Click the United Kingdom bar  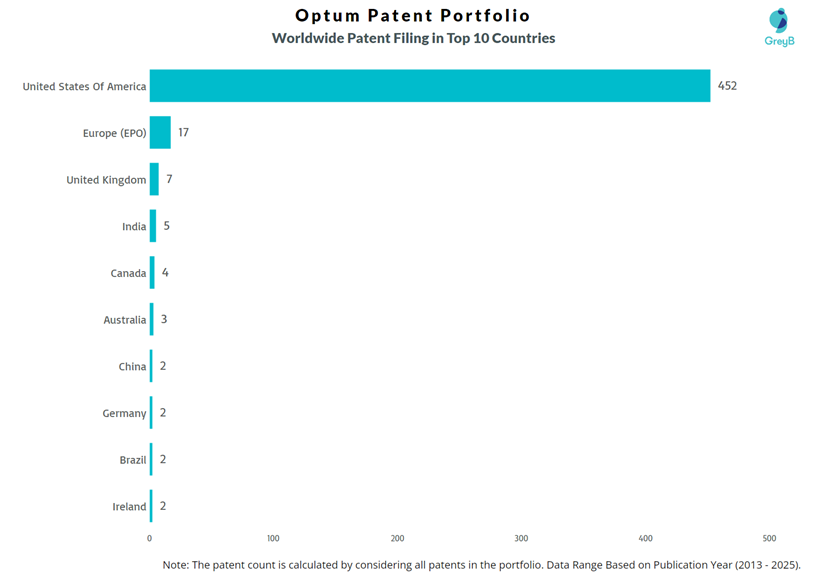pos(154,179)
